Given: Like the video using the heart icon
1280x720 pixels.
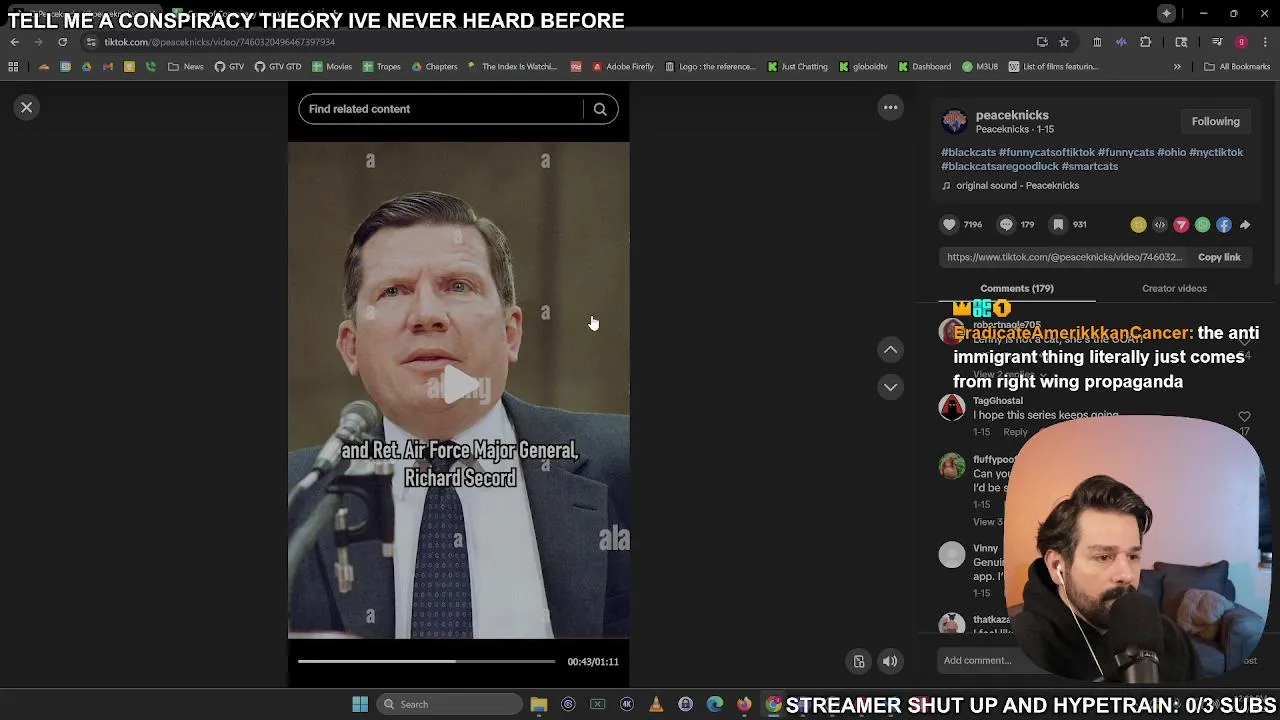Looking at the screenshot, I should tap(950, 225).
